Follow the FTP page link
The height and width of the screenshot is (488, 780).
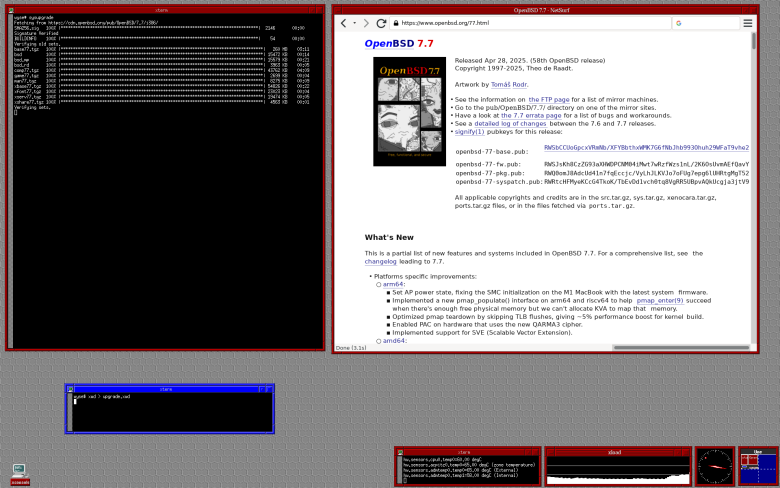point(549,99)
